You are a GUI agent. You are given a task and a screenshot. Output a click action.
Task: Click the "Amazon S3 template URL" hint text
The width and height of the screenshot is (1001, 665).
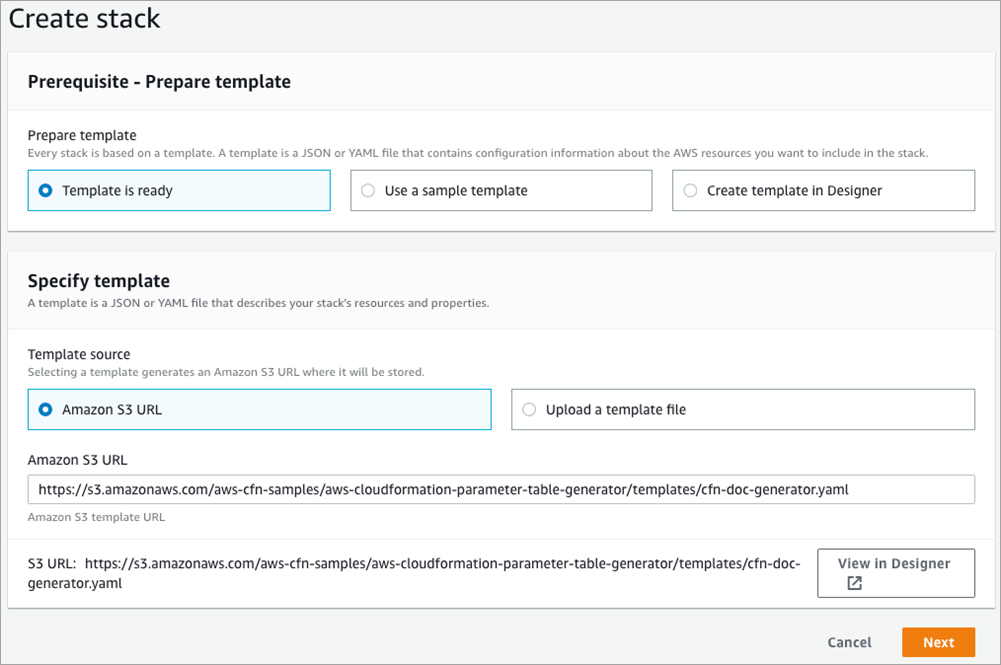96,517
